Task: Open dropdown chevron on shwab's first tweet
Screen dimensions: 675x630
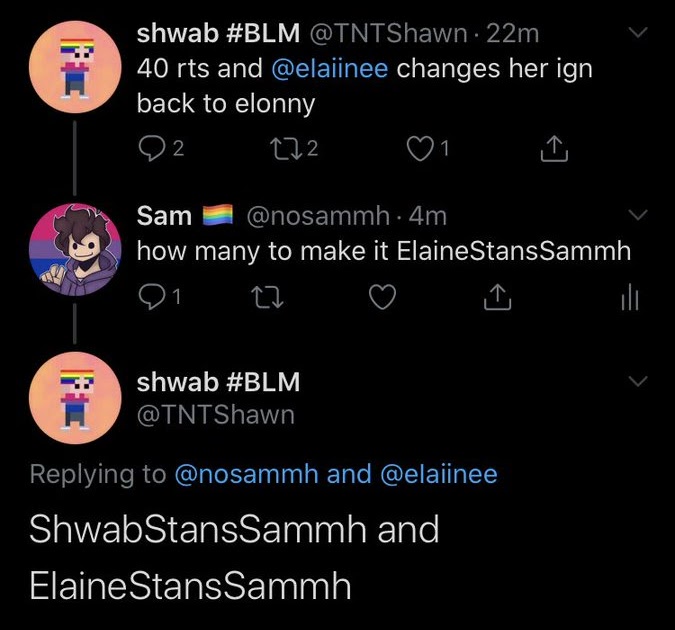Action: (x=638, y=32)
